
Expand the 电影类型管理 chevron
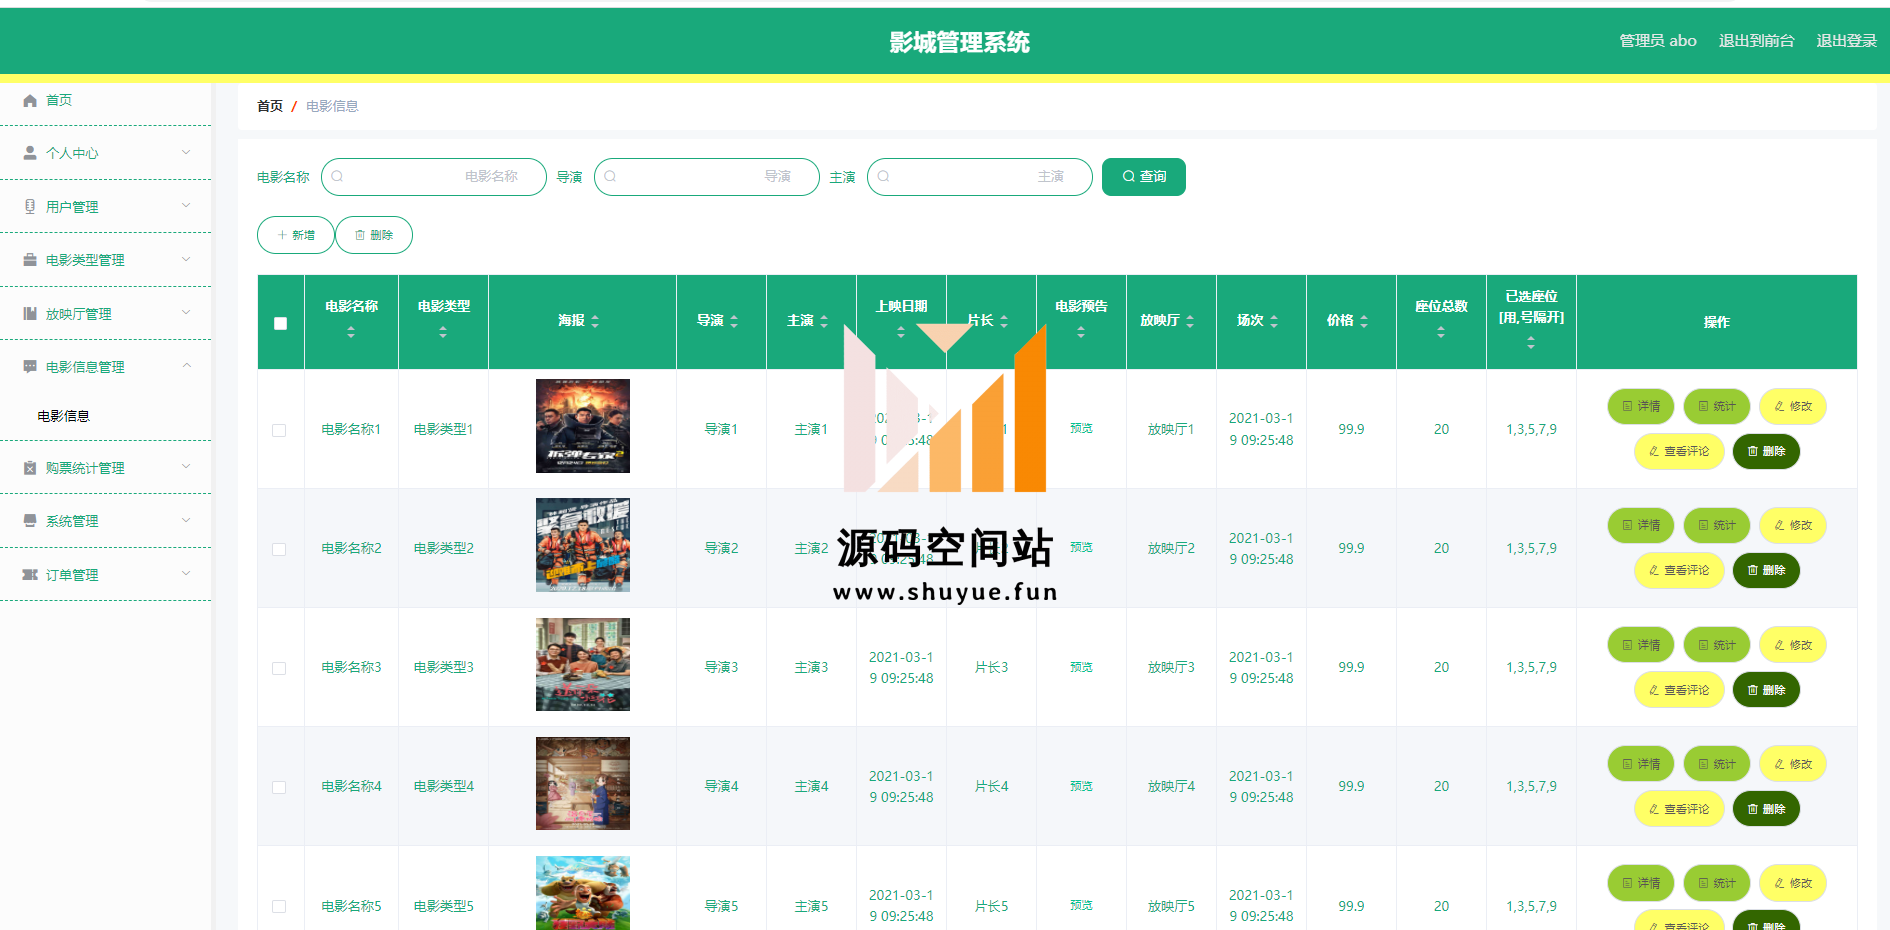tap(186, 259)
